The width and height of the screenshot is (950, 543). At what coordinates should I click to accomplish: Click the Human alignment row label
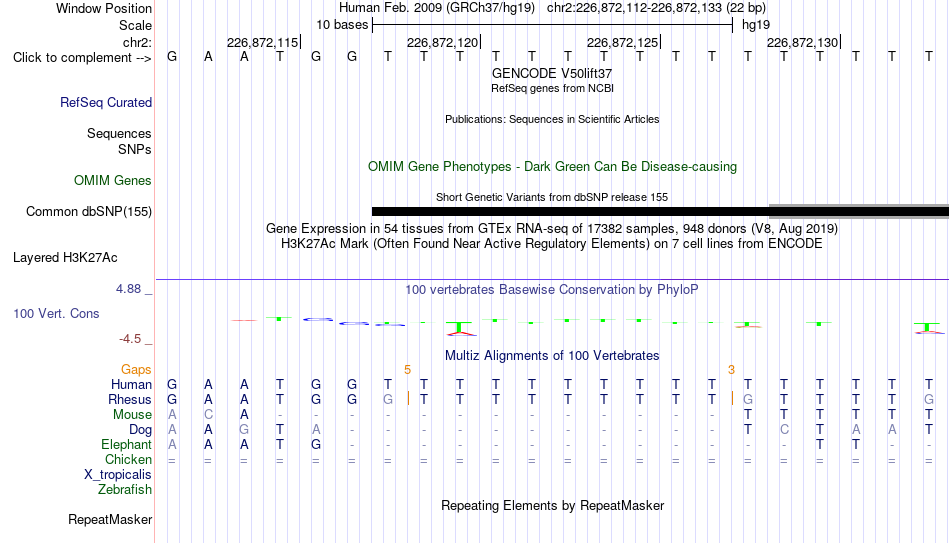(131, 384)
